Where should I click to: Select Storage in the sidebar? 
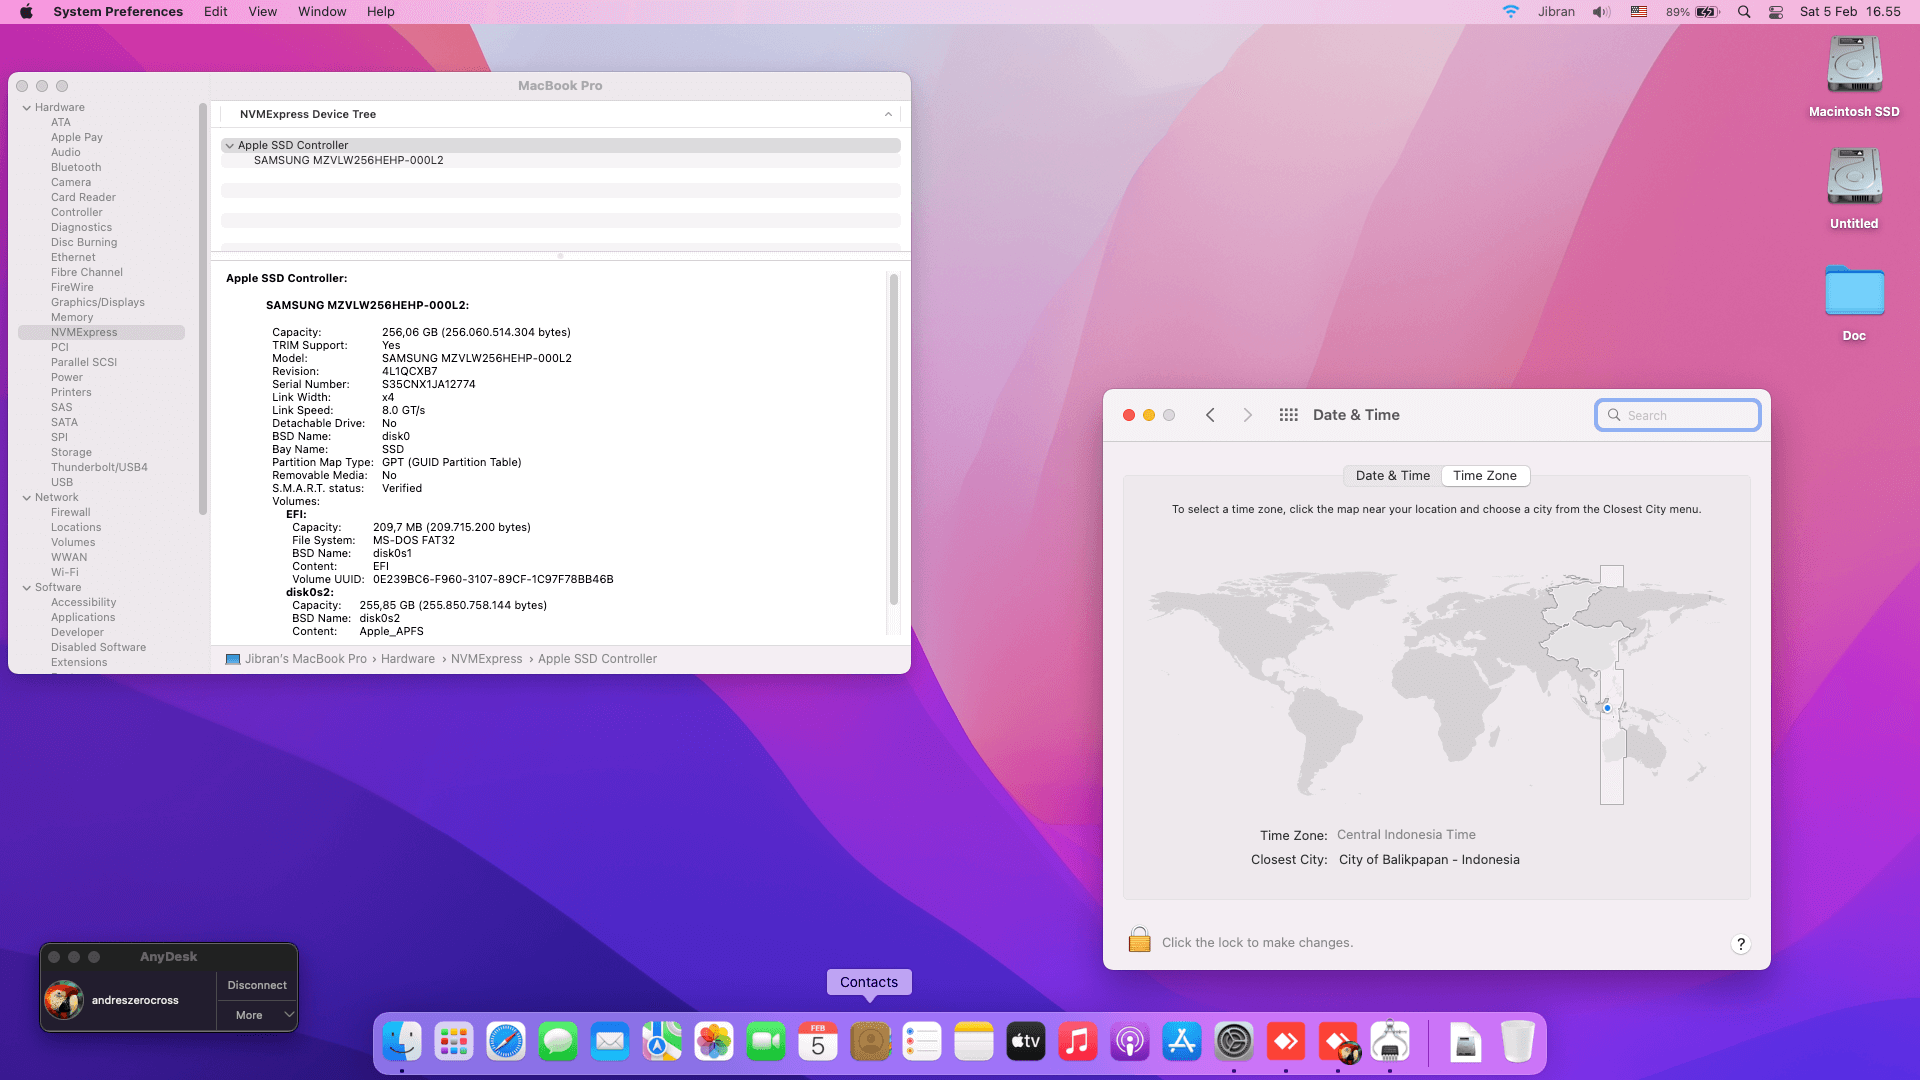coord(71,452)
